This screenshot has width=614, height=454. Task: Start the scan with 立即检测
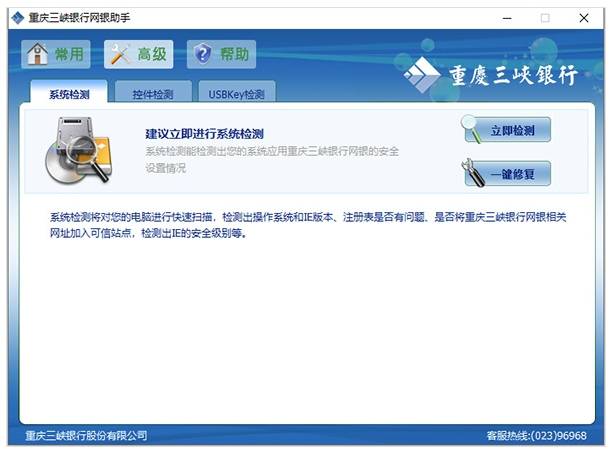(506, 130)
